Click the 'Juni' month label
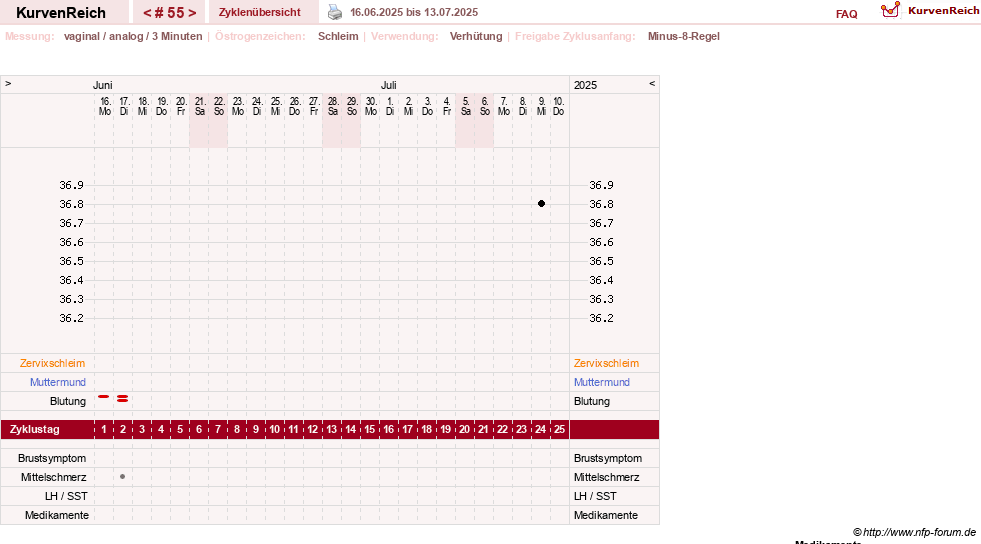The height and width of the screenshot is (544, 981). pyautogui.click(x=103, y=85)
